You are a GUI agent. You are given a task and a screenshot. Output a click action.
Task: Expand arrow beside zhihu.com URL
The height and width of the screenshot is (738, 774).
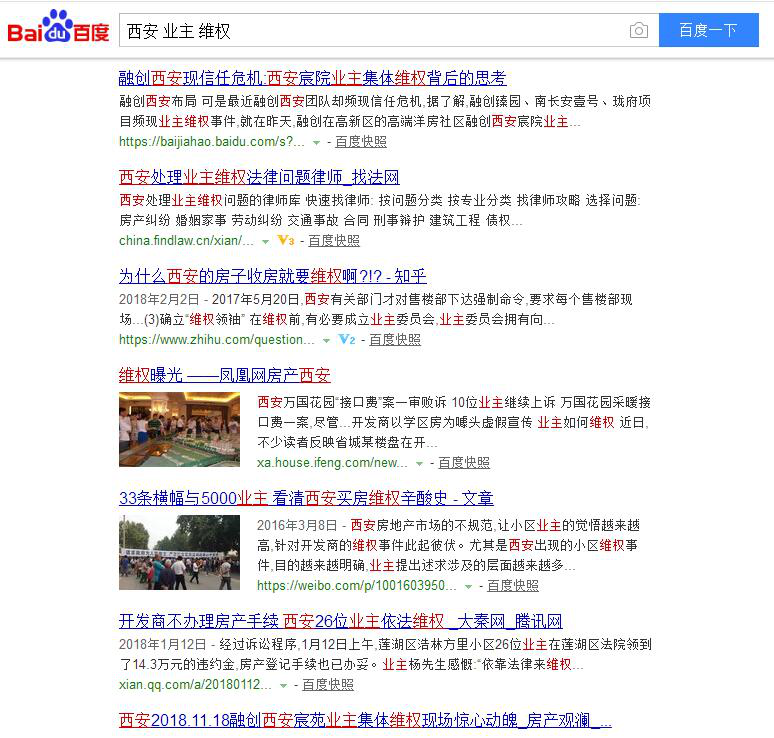coord(327,341)
